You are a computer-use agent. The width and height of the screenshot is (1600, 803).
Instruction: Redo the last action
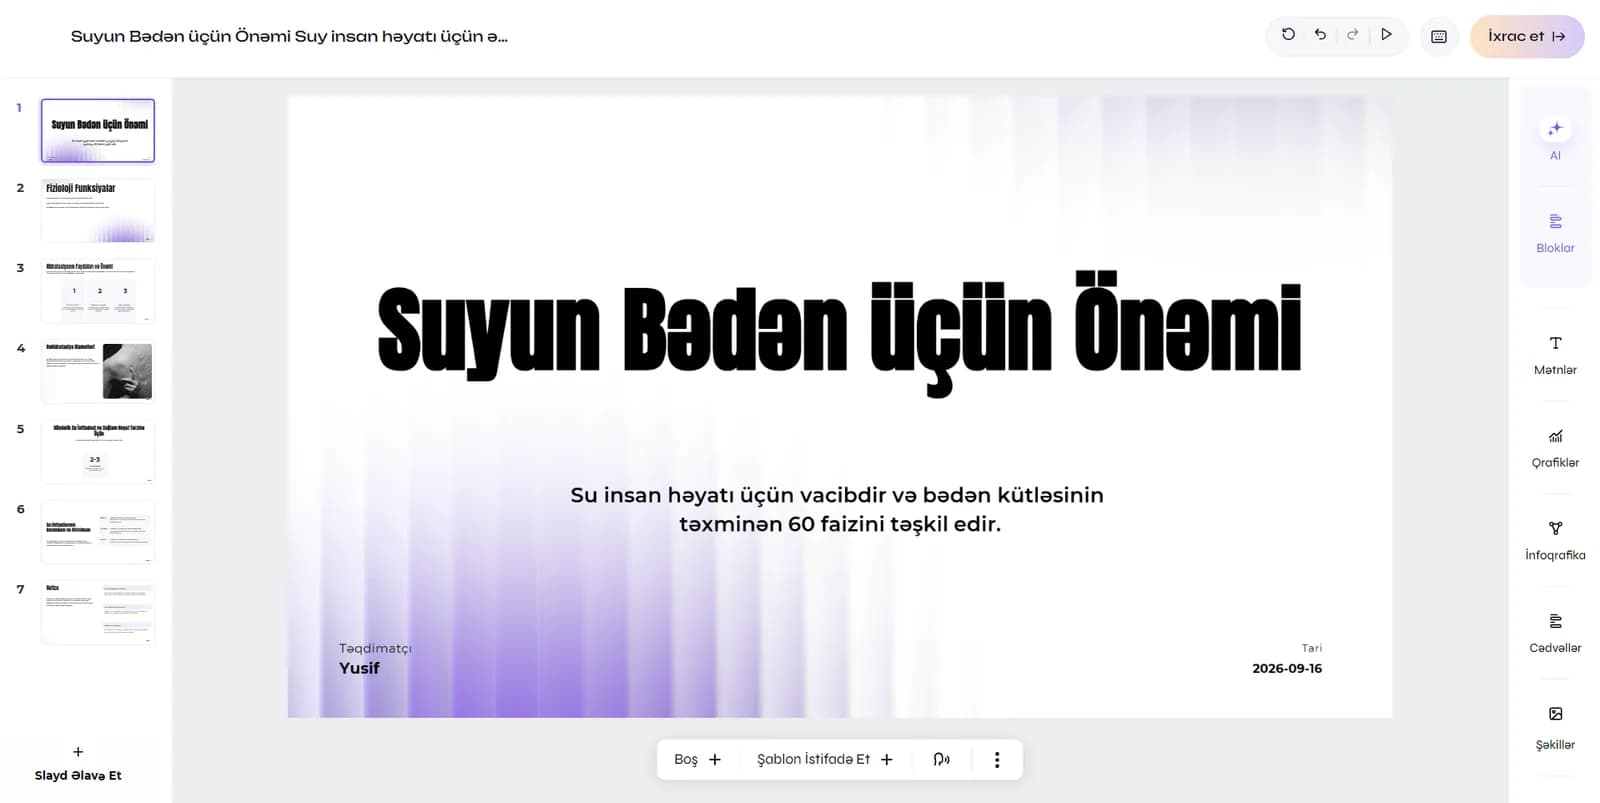pos(1352,35)
